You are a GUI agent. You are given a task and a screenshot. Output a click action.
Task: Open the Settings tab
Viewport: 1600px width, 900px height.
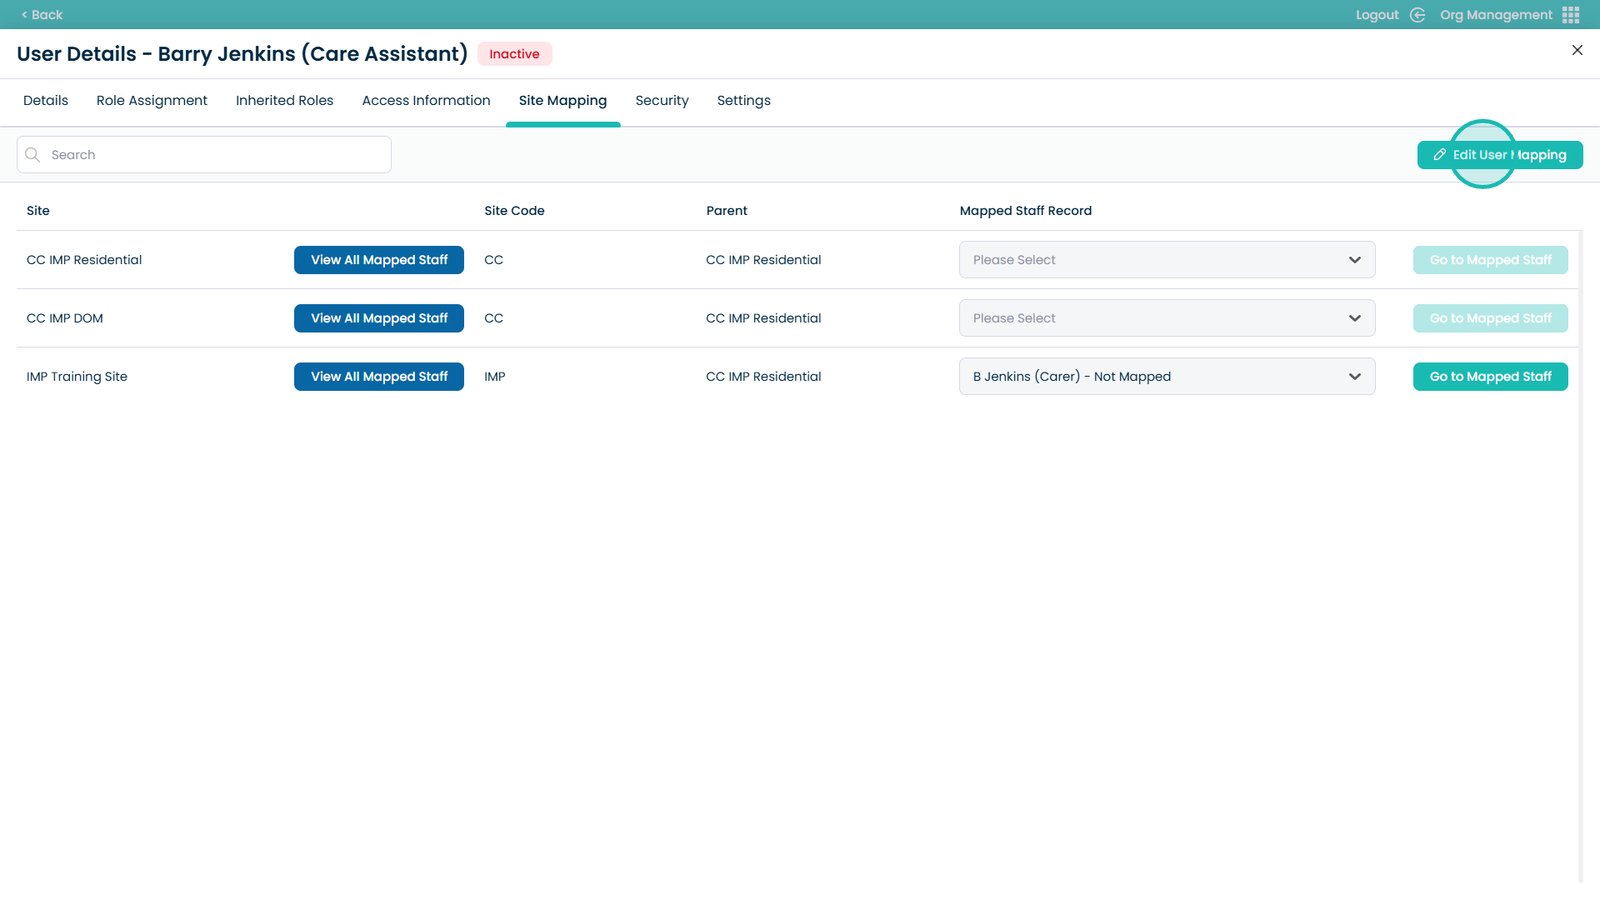click(x=743, y=101)
